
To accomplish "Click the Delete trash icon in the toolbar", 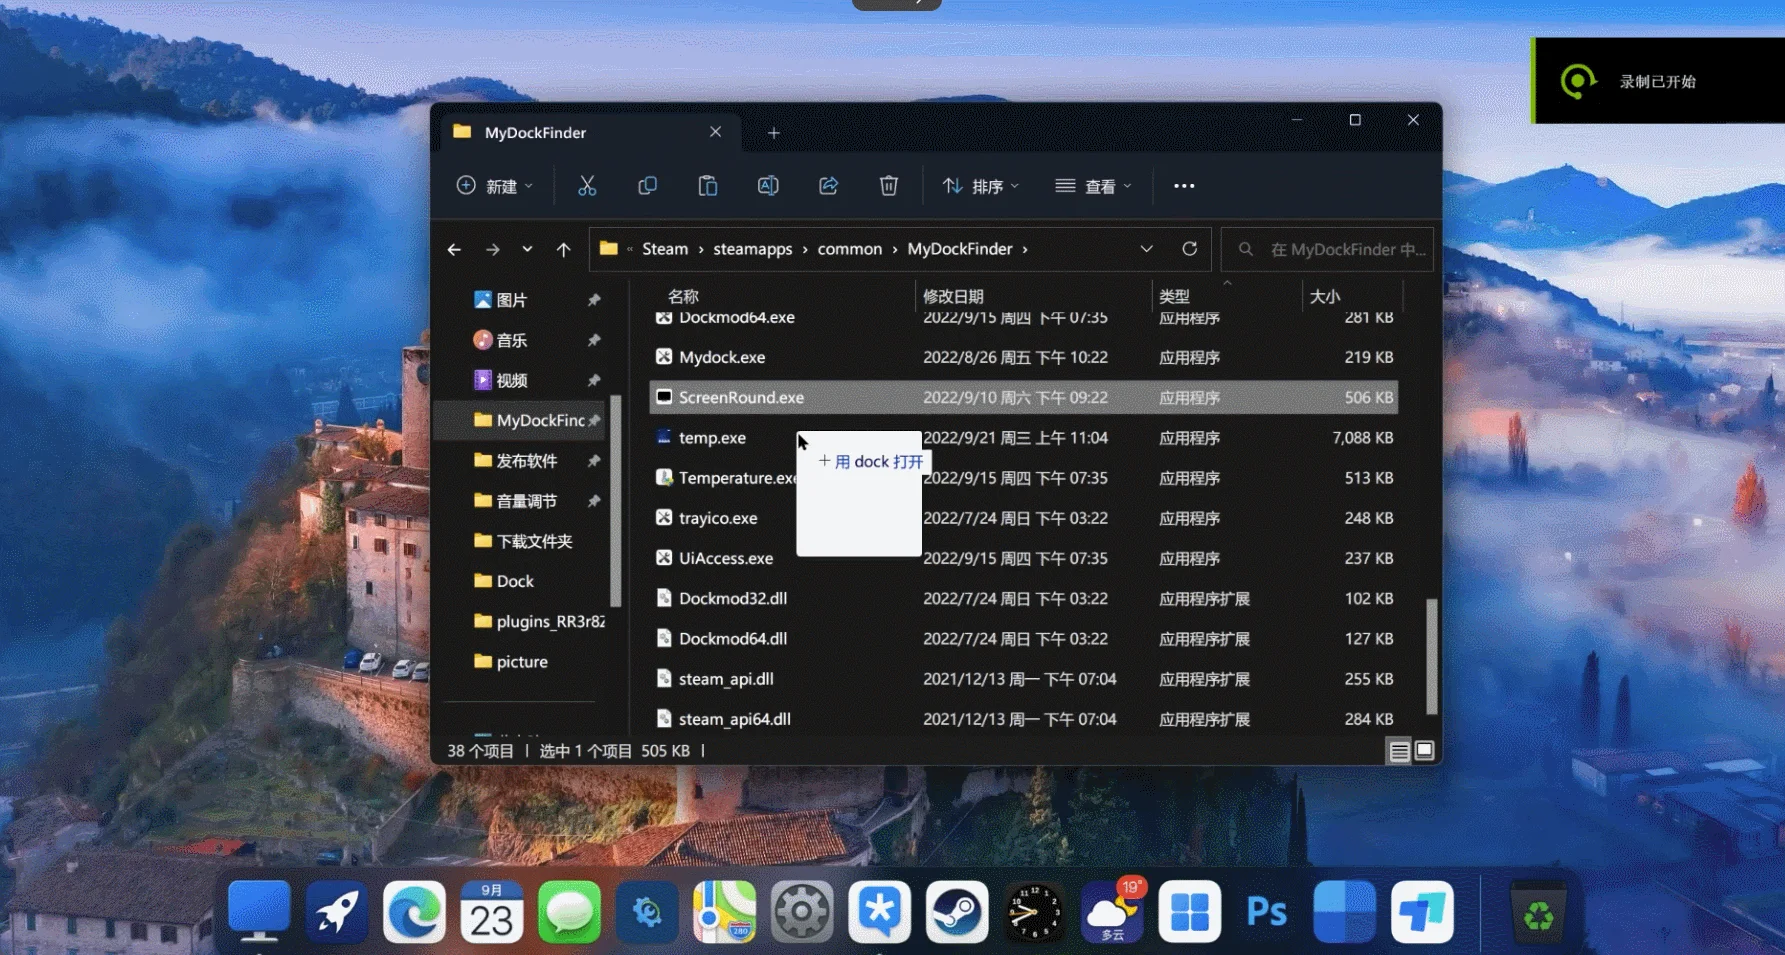I will [889, 185].
